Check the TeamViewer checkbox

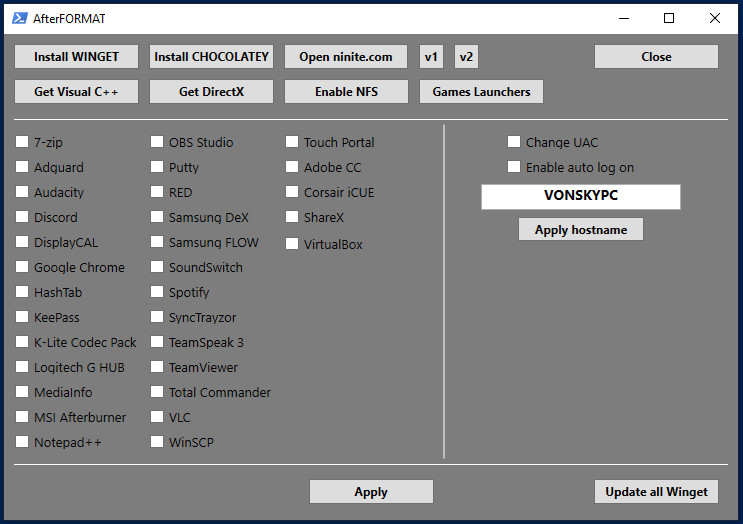pos(157,367)
